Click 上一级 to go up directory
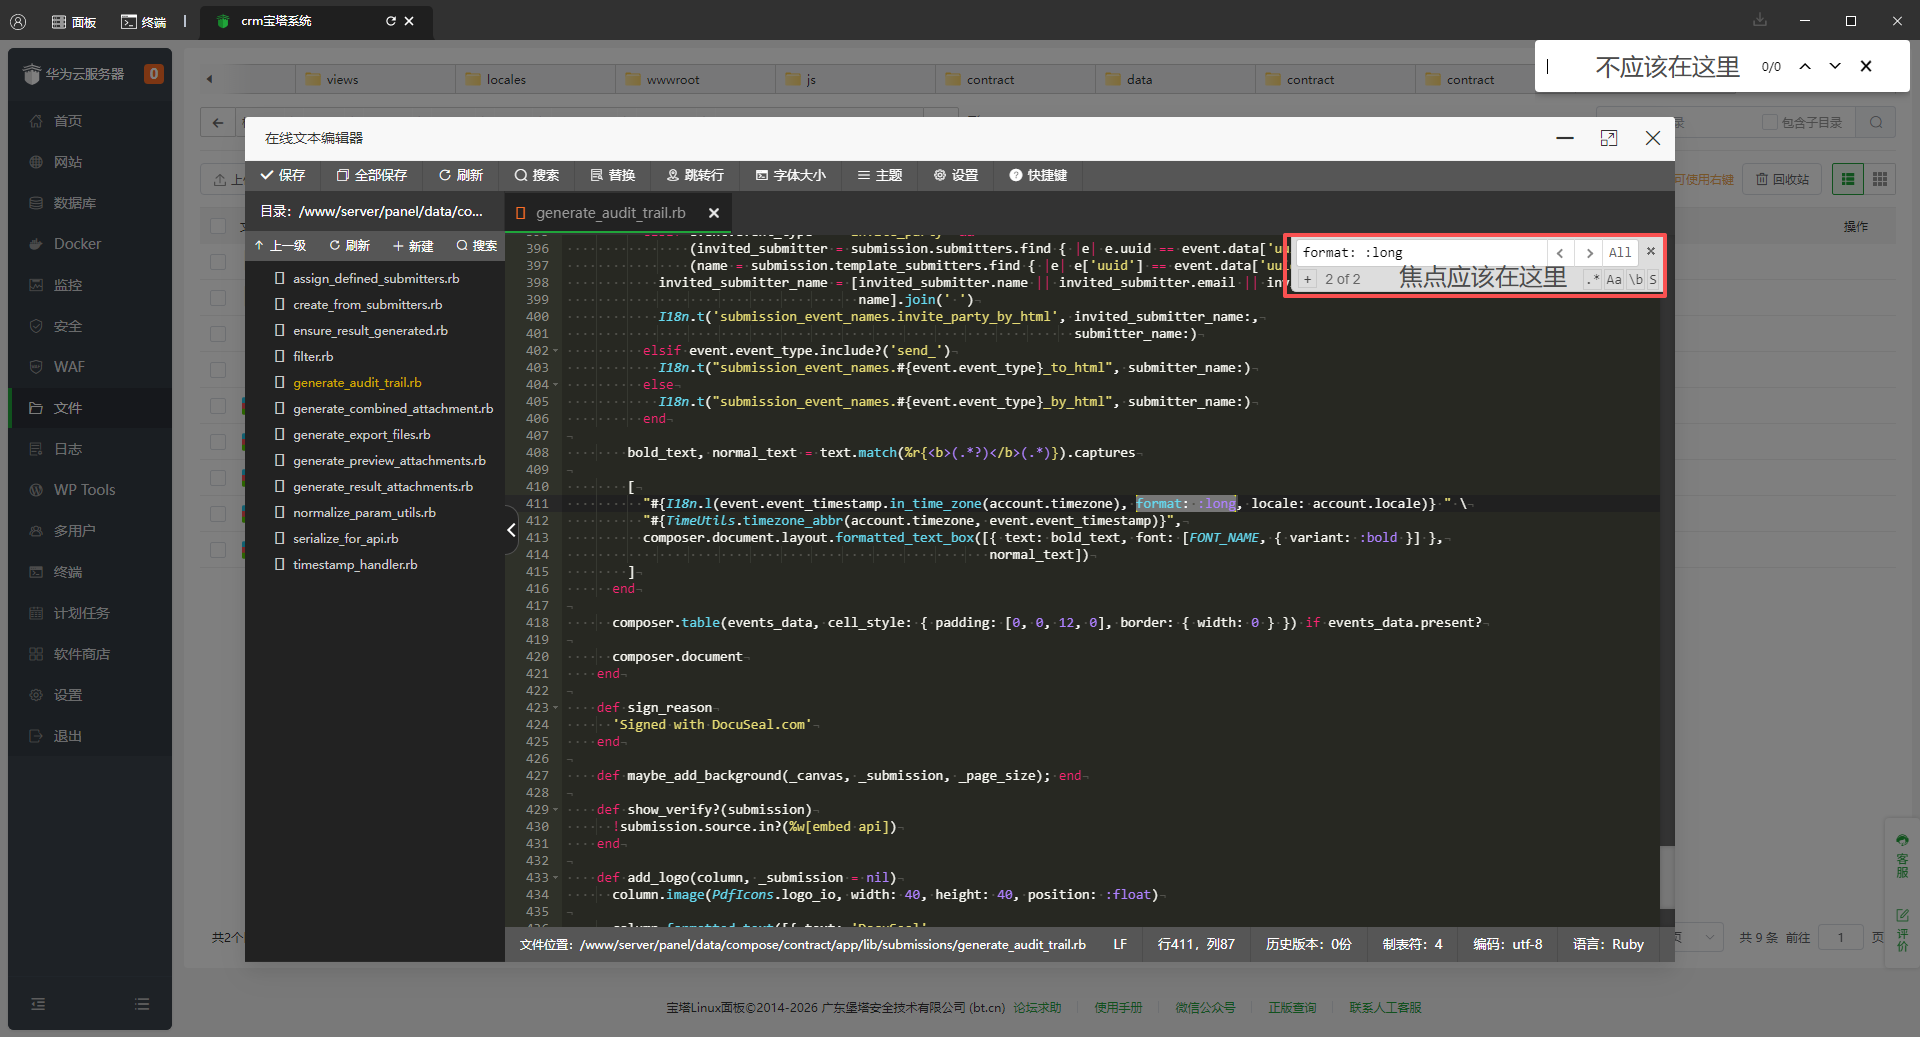Viewport: 1920px width, 1037px height. pyautogui.click(x=281, y=246)
